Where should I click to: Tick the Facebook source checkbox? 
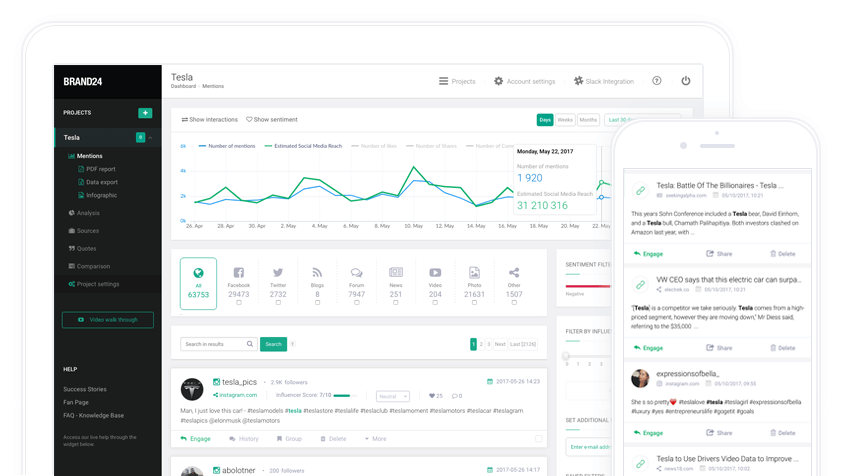[238, 303]
